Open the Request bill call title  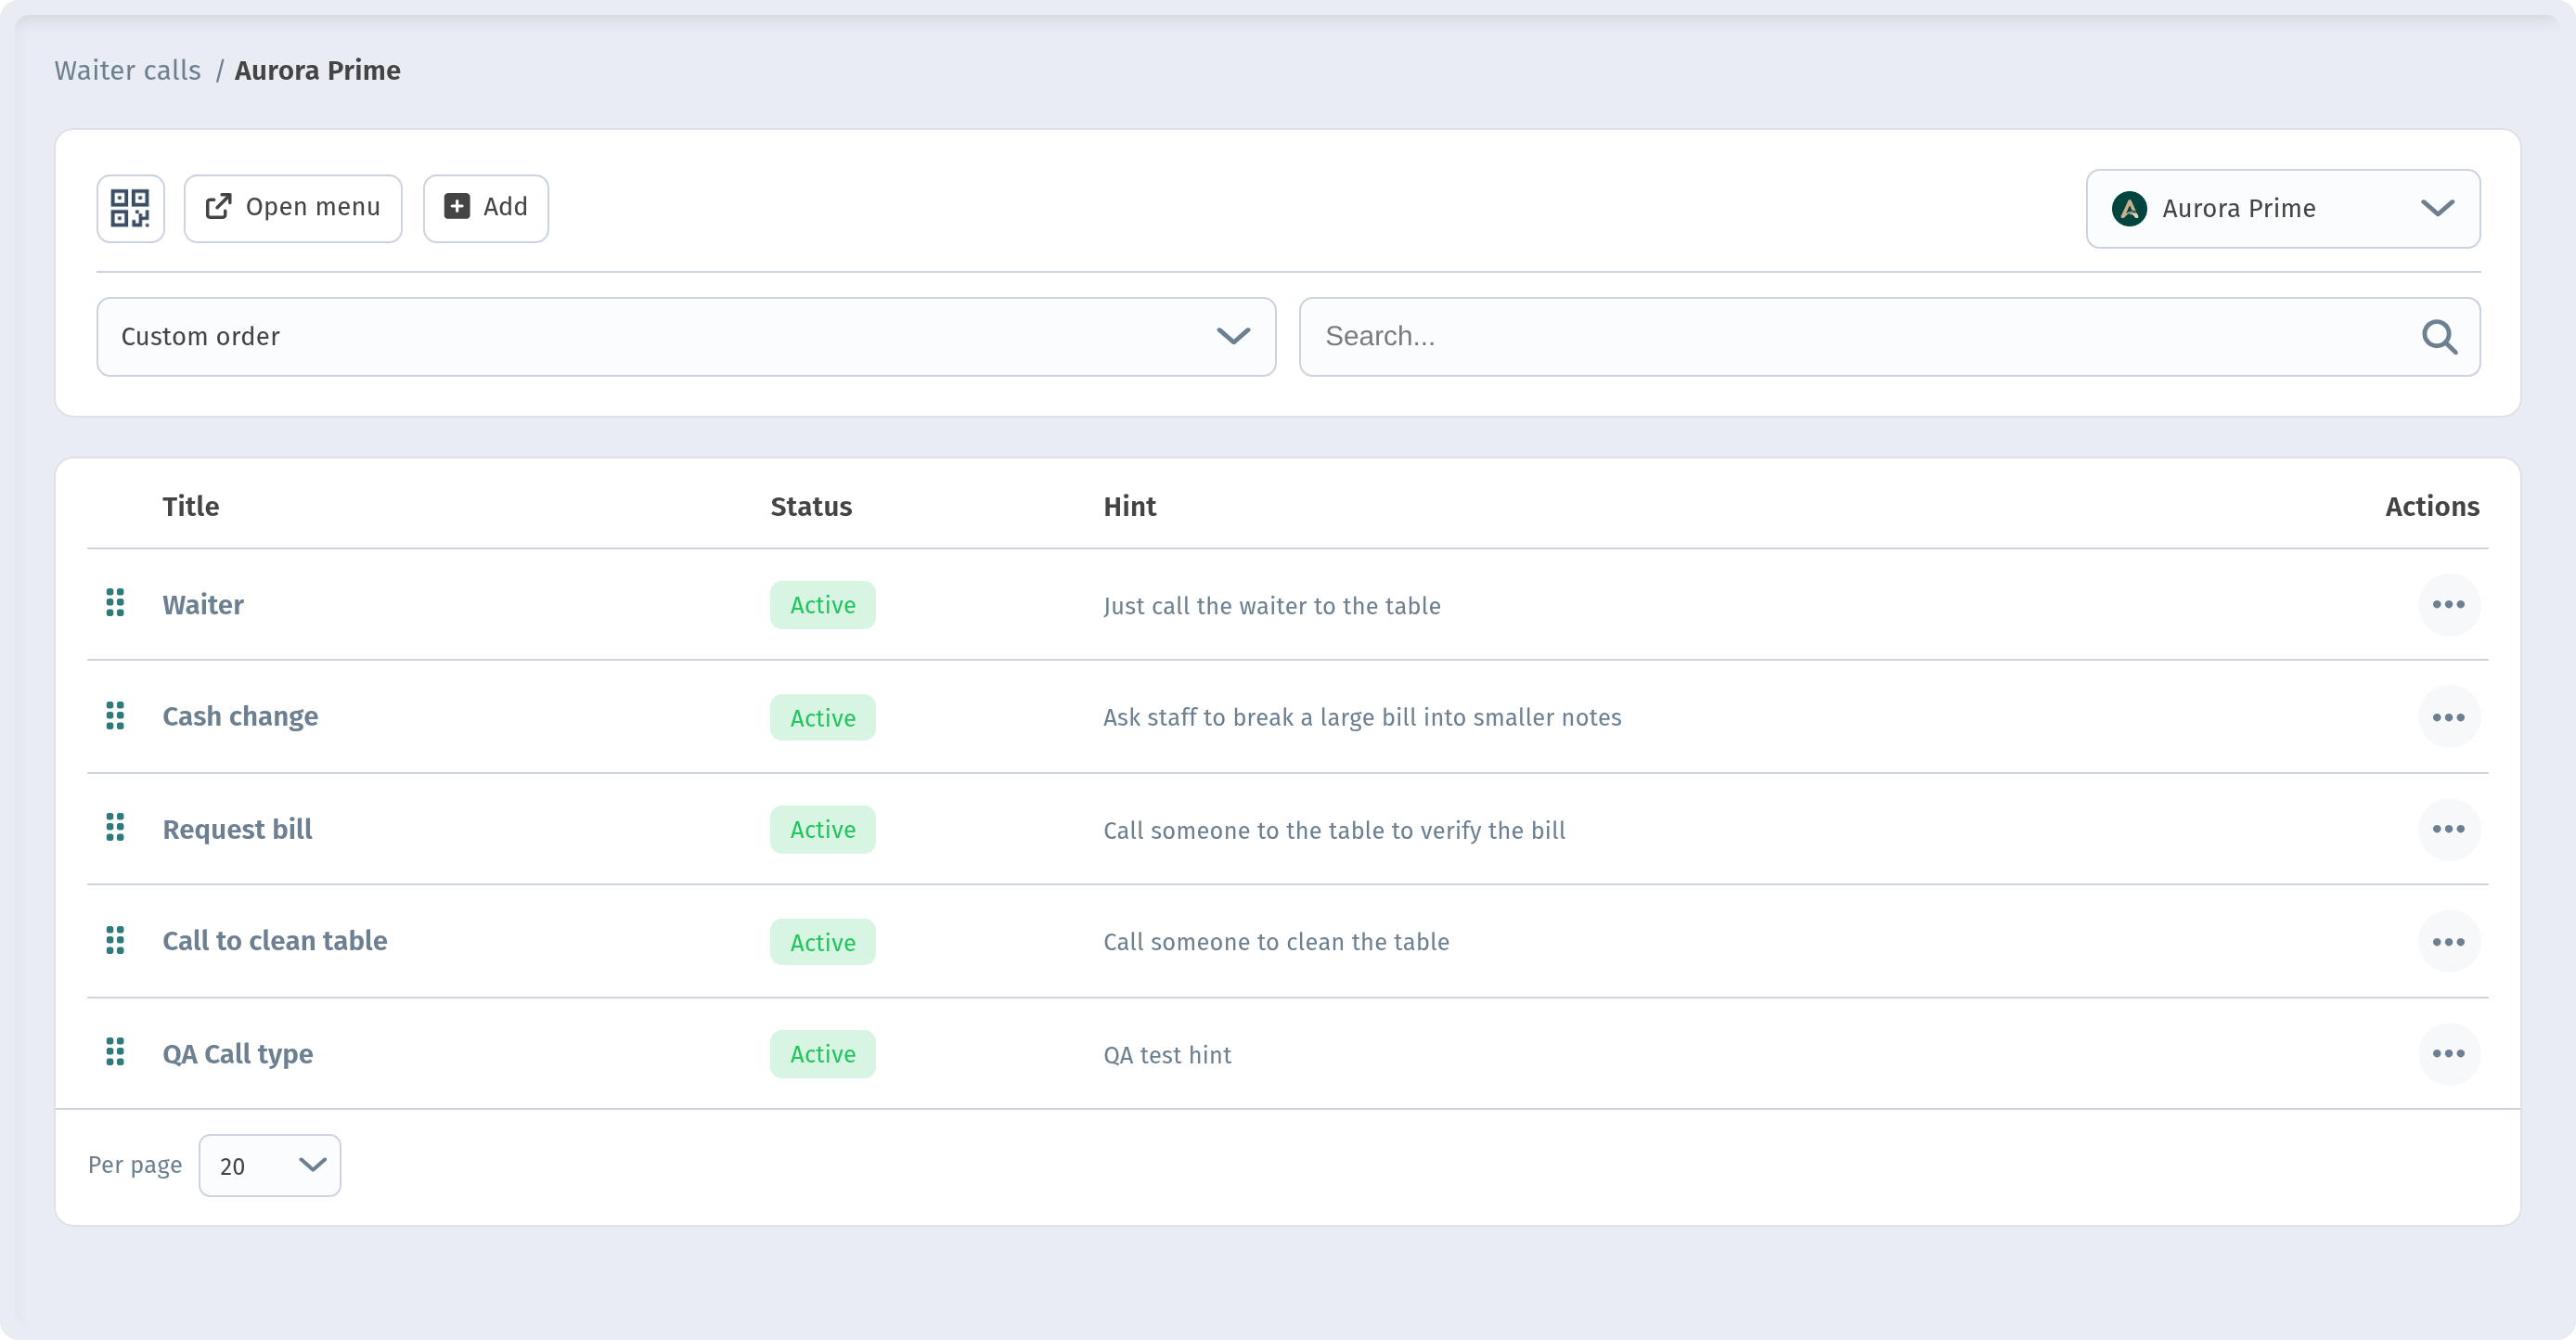[x=237, y=830]
